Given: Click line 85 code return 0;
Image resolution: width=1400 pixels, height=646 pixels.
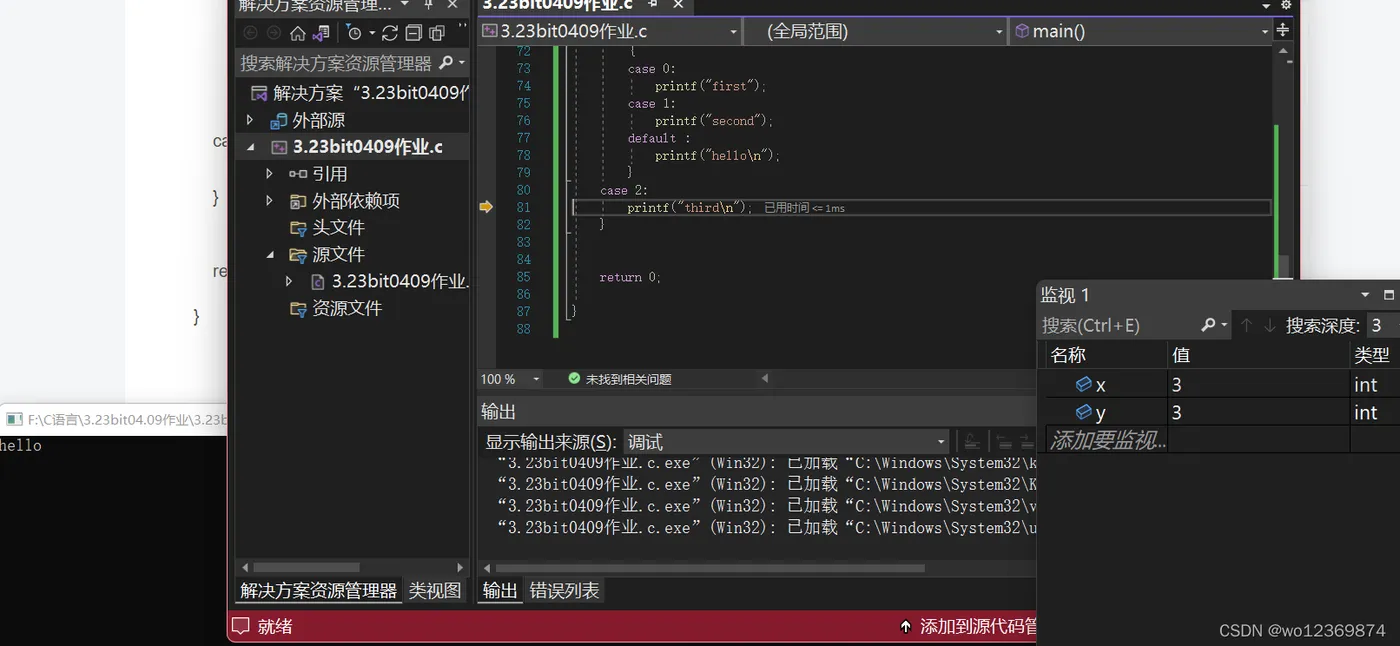Looking at the screenshot, I should click(630, 277).
